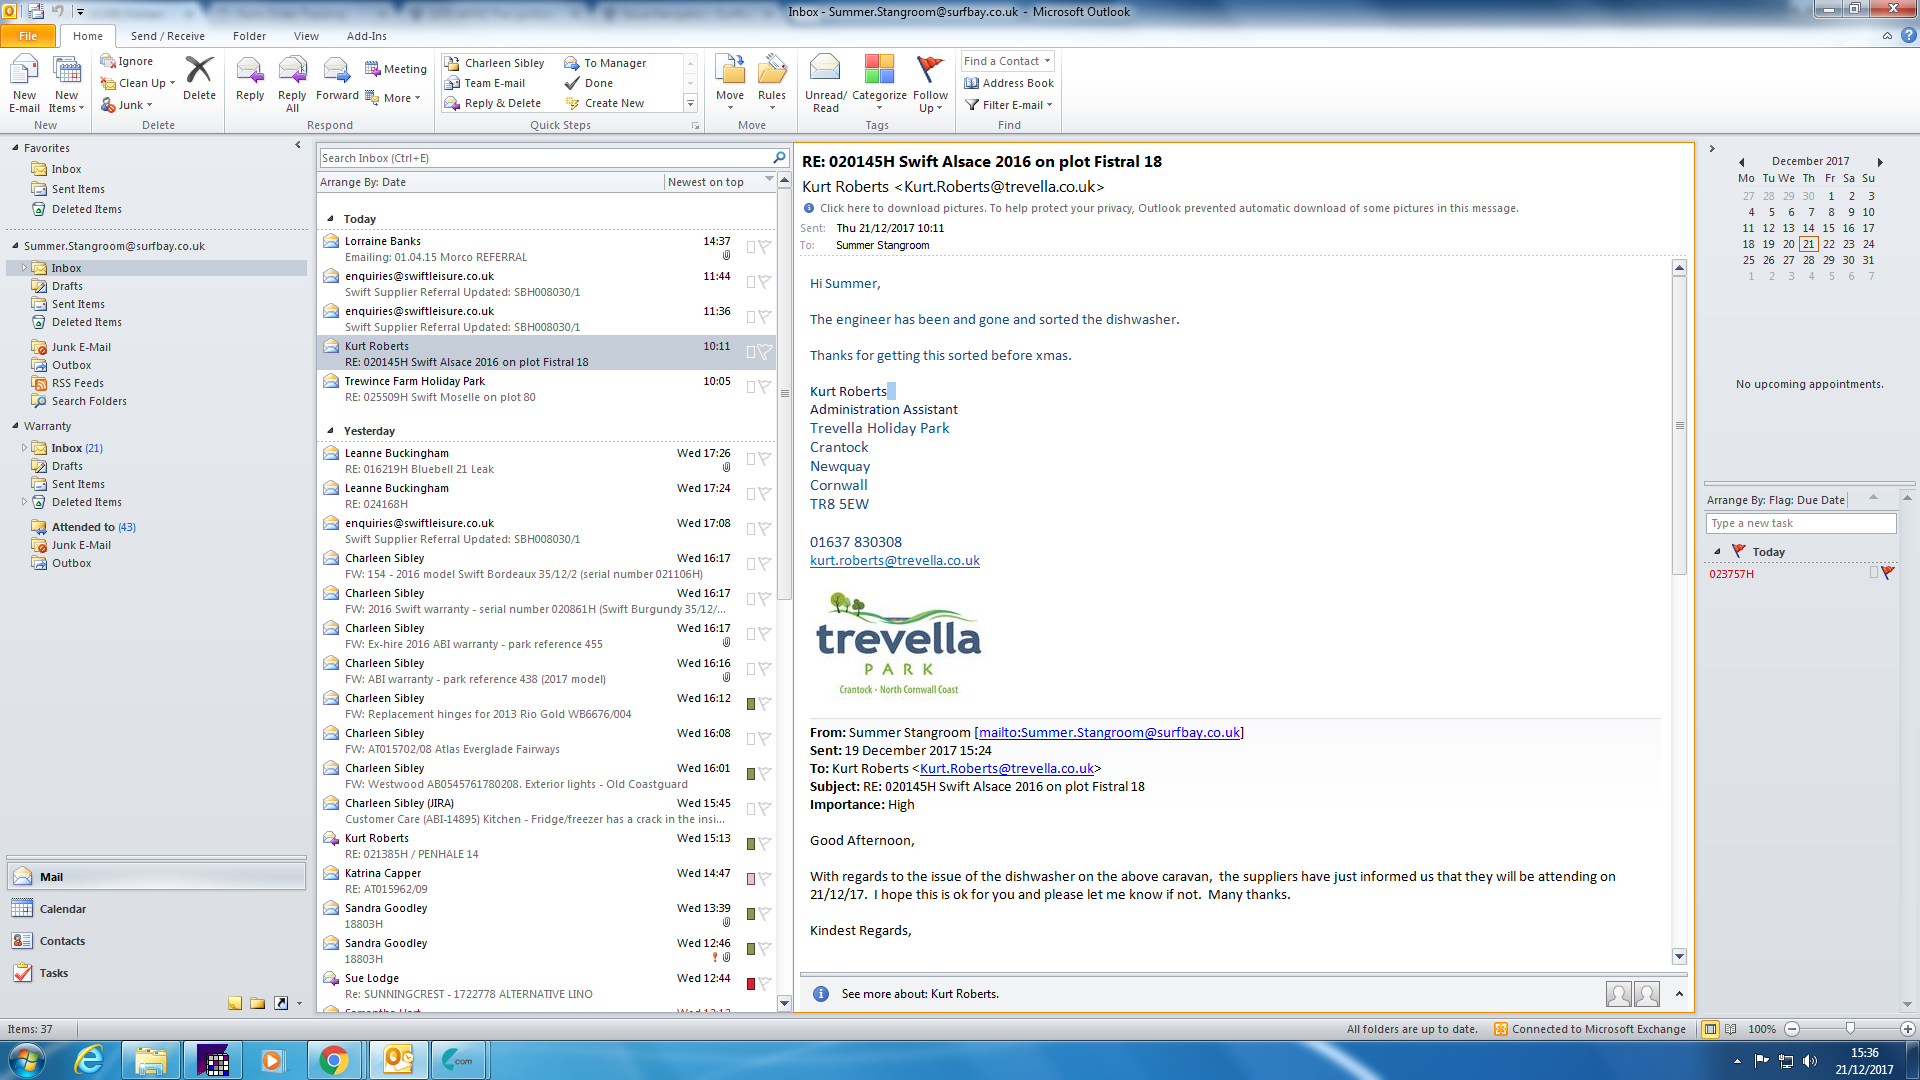
Task: Switch to Calendar in navigation pane
Action: coord(63,909)
